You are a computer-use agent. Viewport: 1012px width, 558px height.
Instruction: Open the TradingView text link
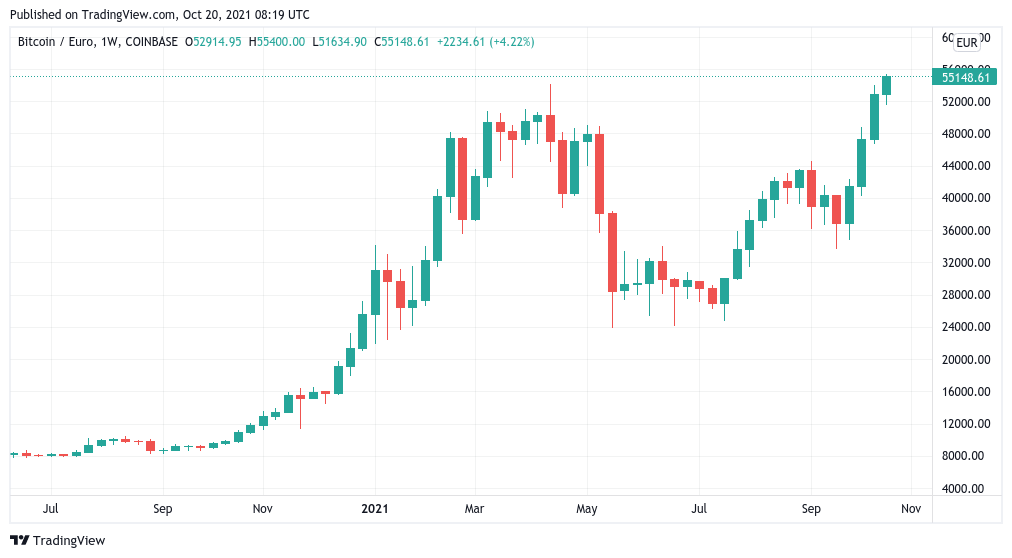pos(69,541)
